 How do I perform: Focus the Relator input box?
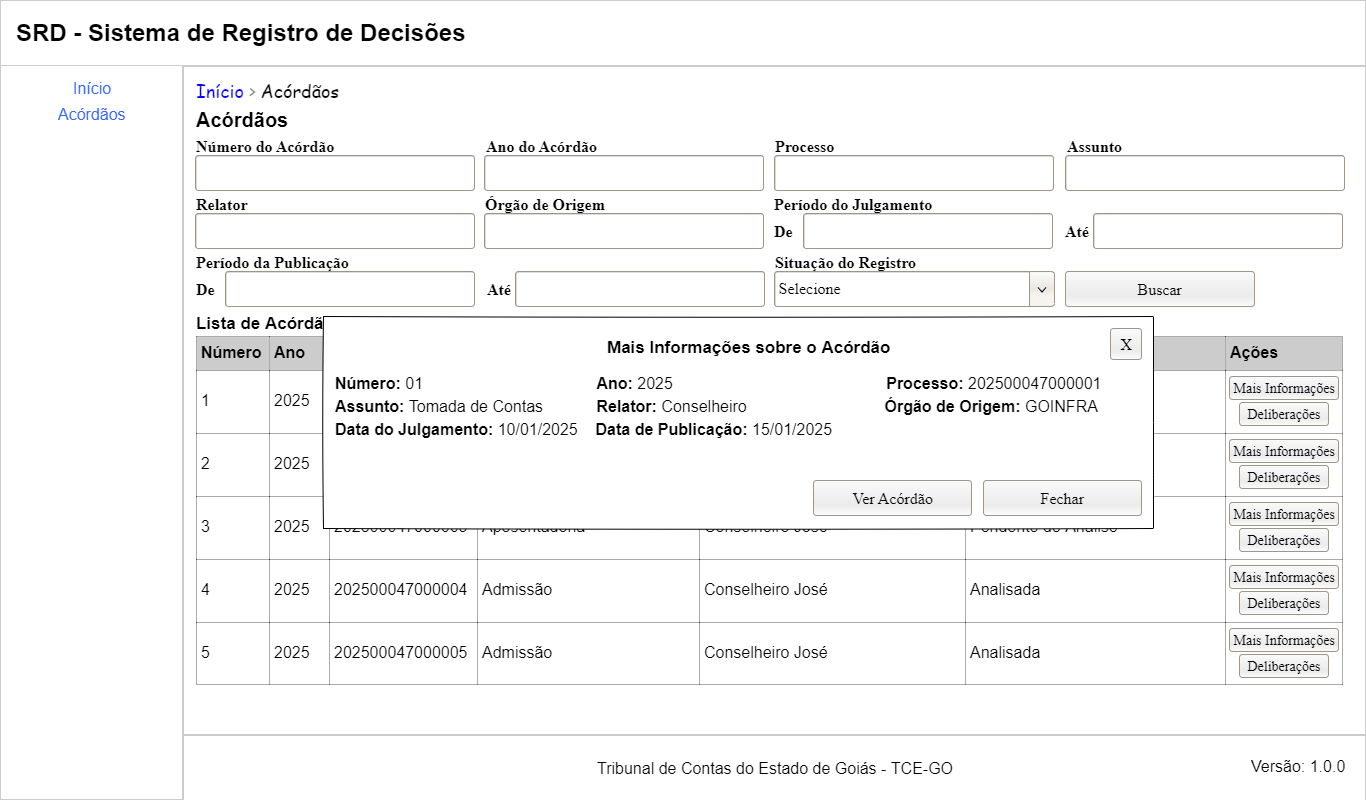(335, 231)
